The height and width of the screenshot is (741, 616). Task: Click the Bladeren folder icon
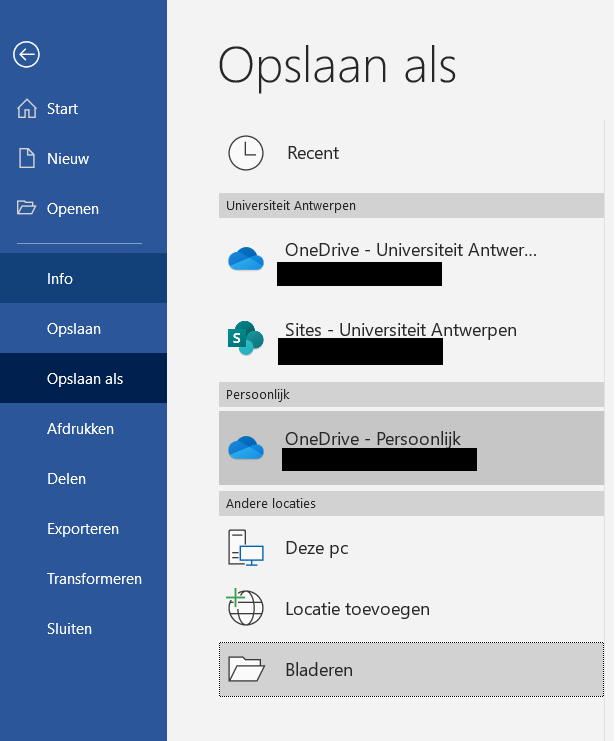pos(246,669)
